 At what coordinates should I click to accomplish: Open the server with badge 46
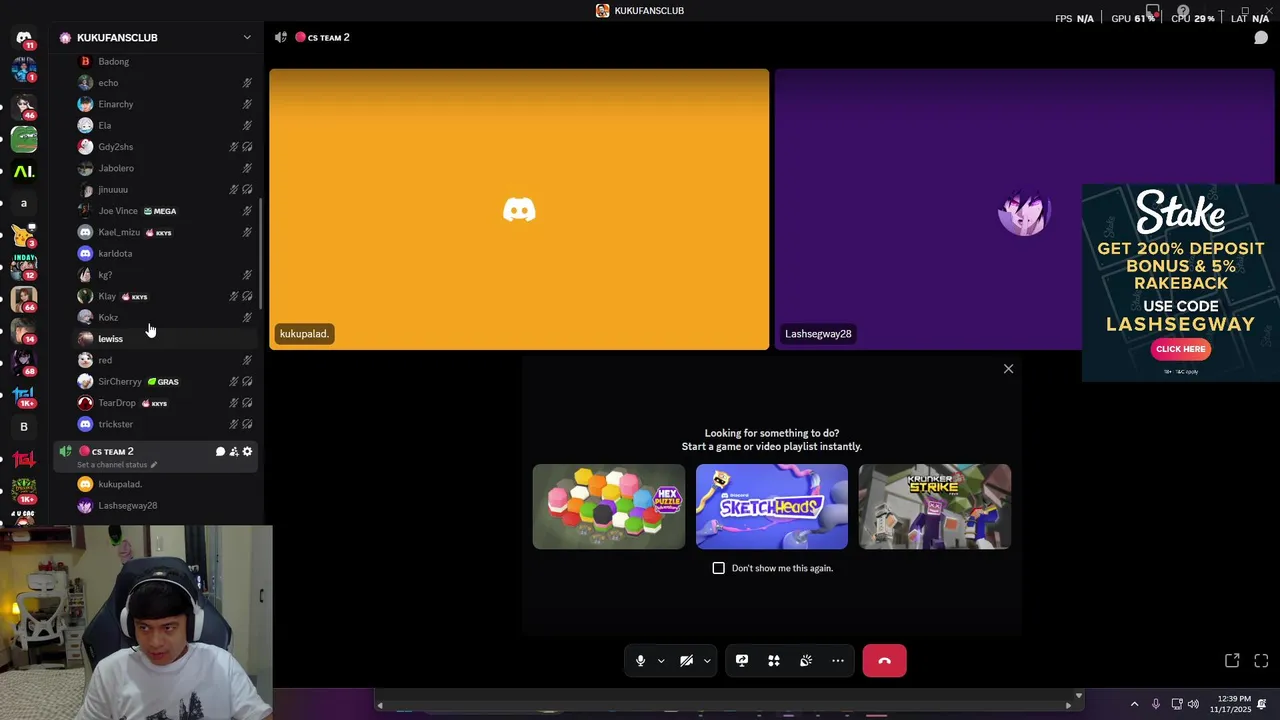(24, 107)
